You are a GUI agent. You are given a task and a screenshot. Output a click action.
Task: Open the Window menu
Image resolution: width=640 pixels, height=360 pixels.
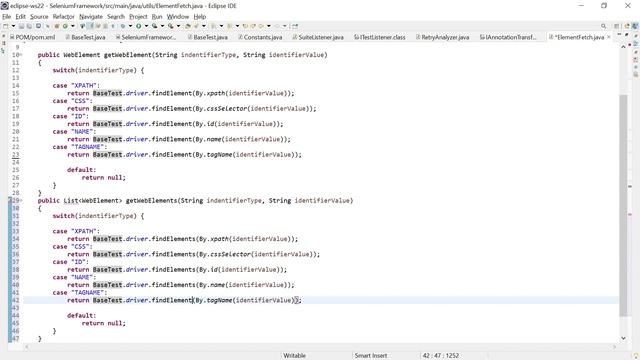178,17
